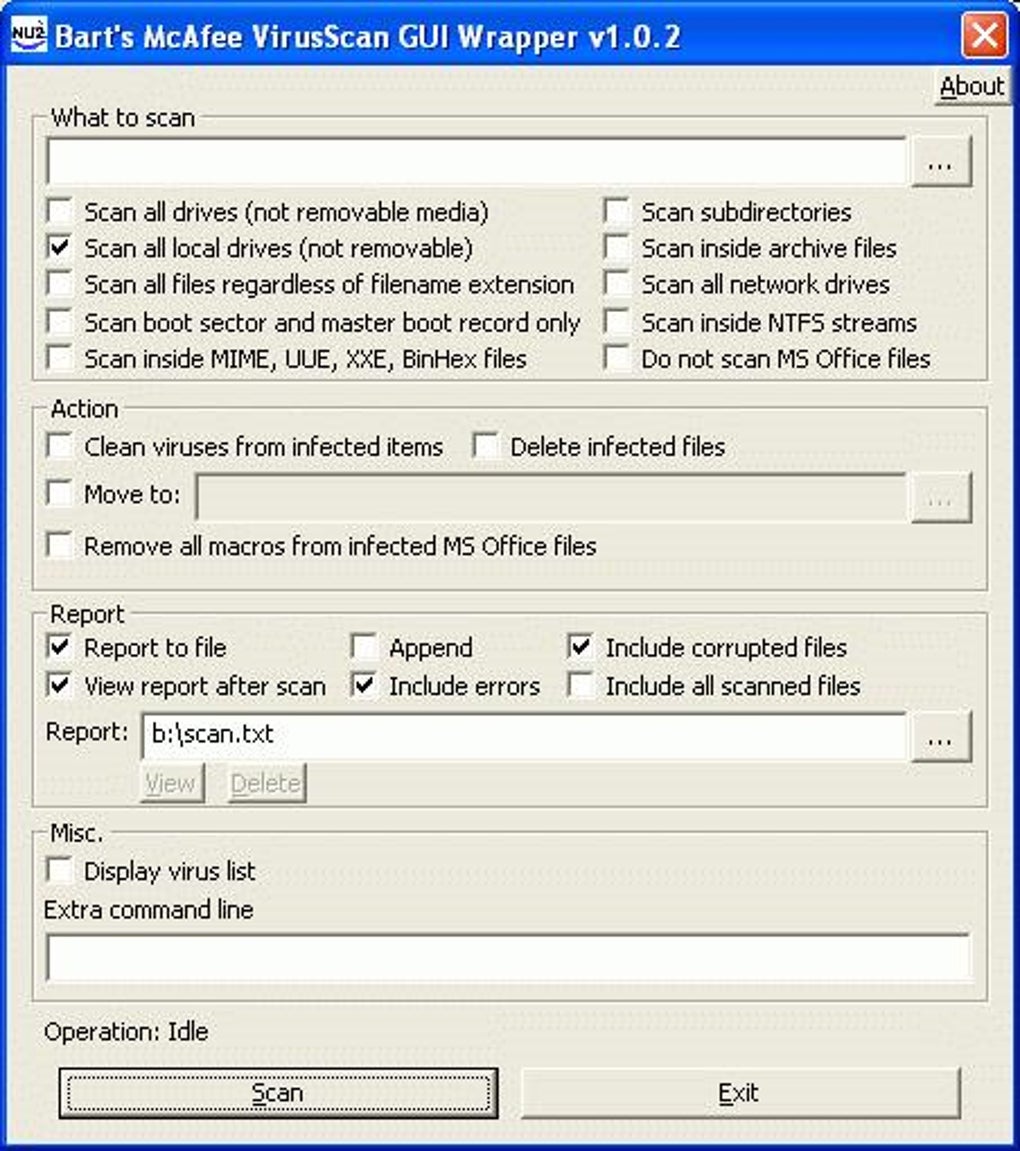Open the About menu item
1020x1151 pixels.
click(x=972, y=87)
